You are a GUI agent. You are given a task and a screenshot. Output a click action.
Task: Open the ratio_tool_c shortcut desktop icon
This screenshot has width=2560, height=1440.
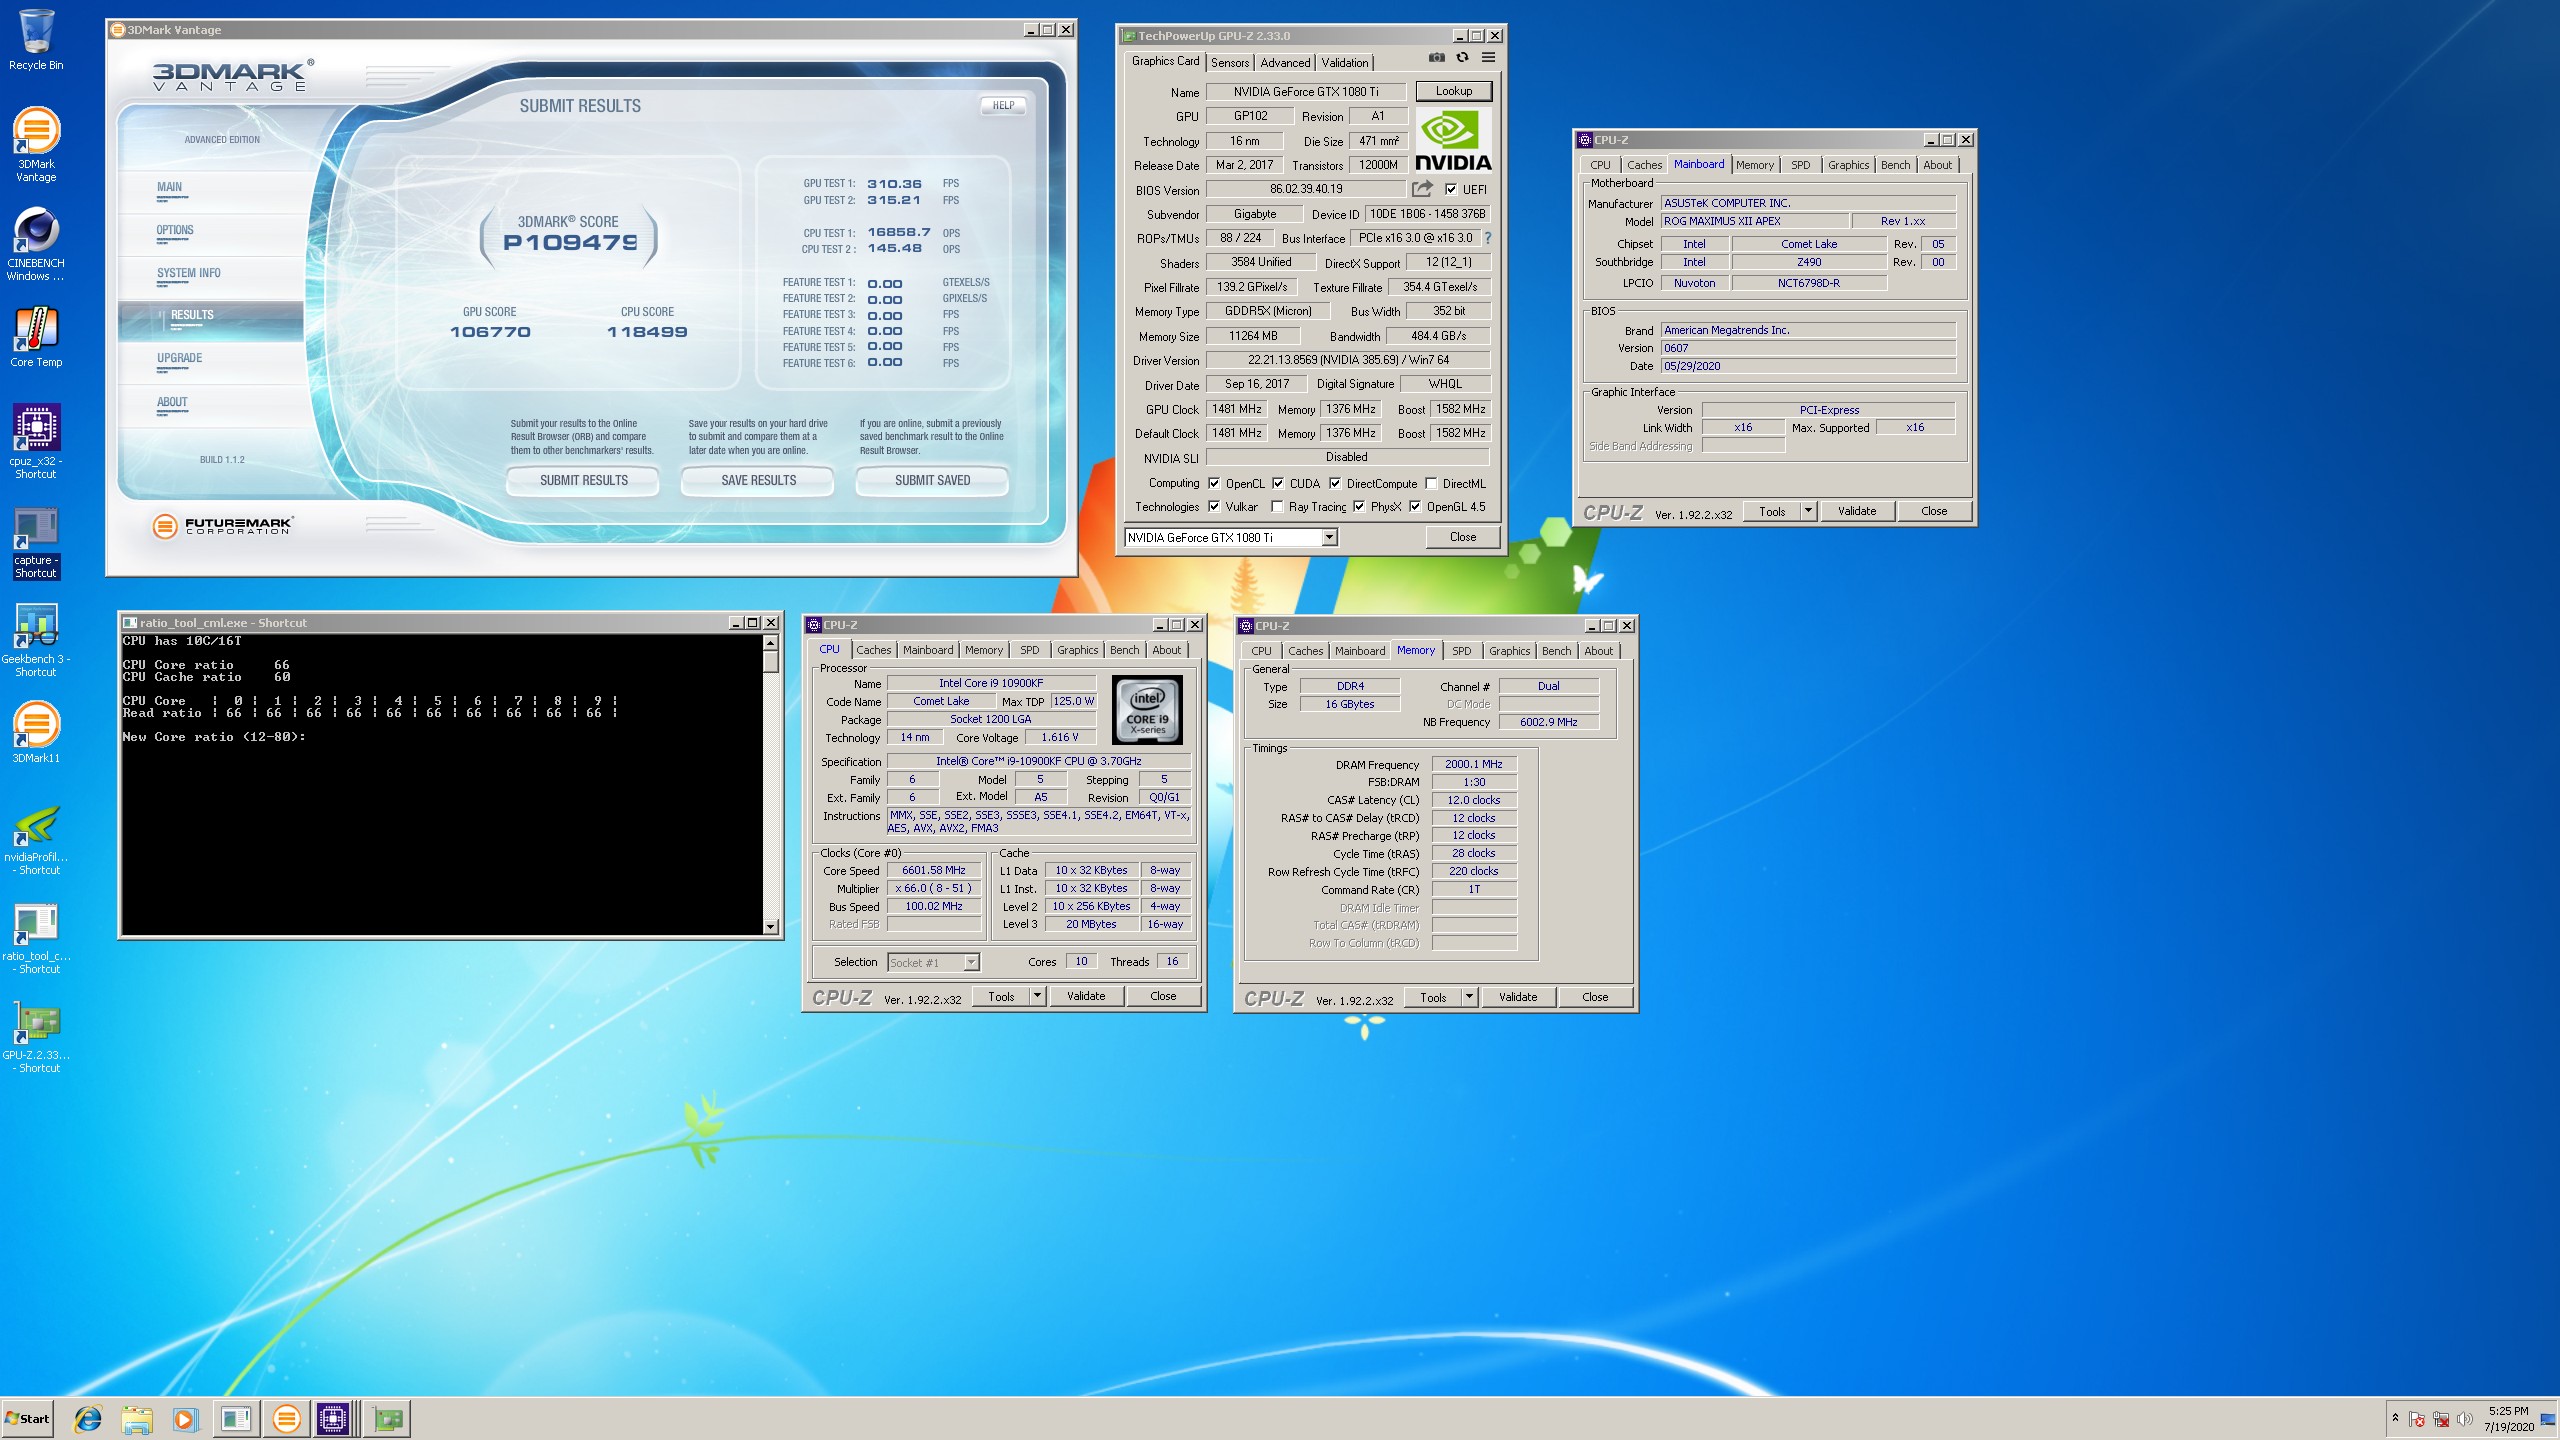click(36, 938)
